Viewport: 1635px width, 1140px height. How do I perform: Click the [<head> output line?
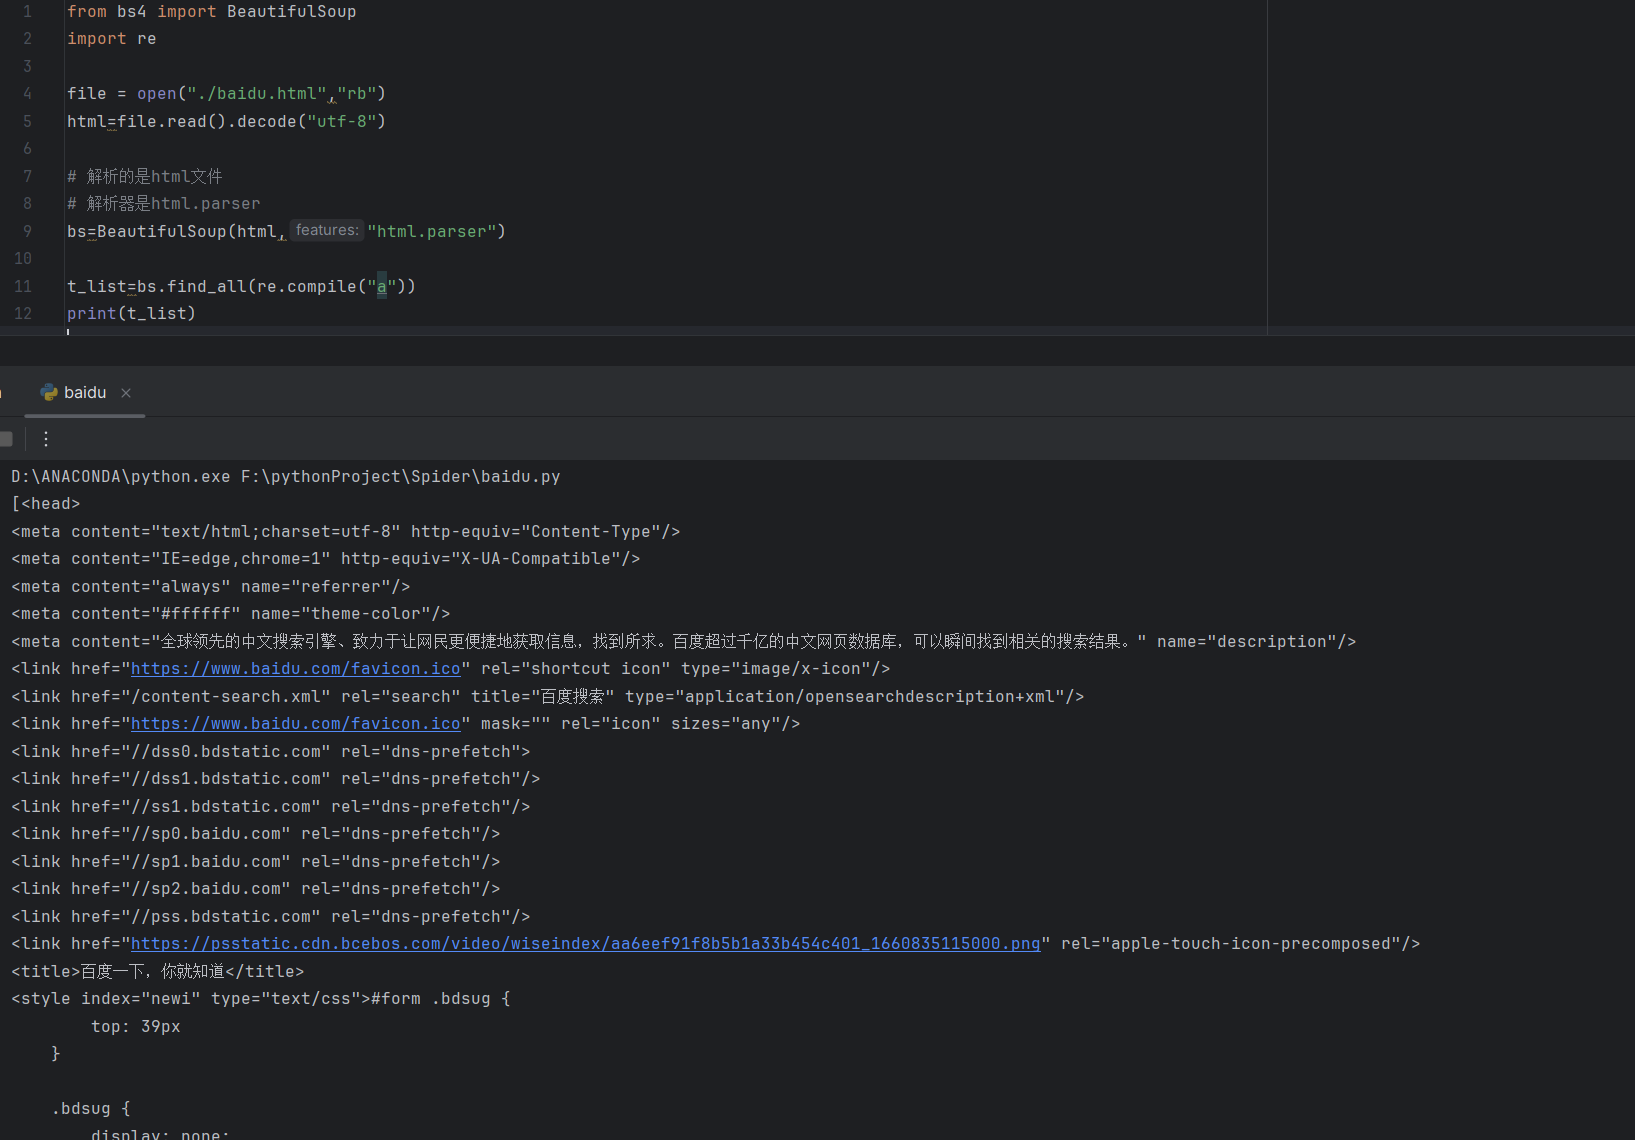tap(46, 504)
